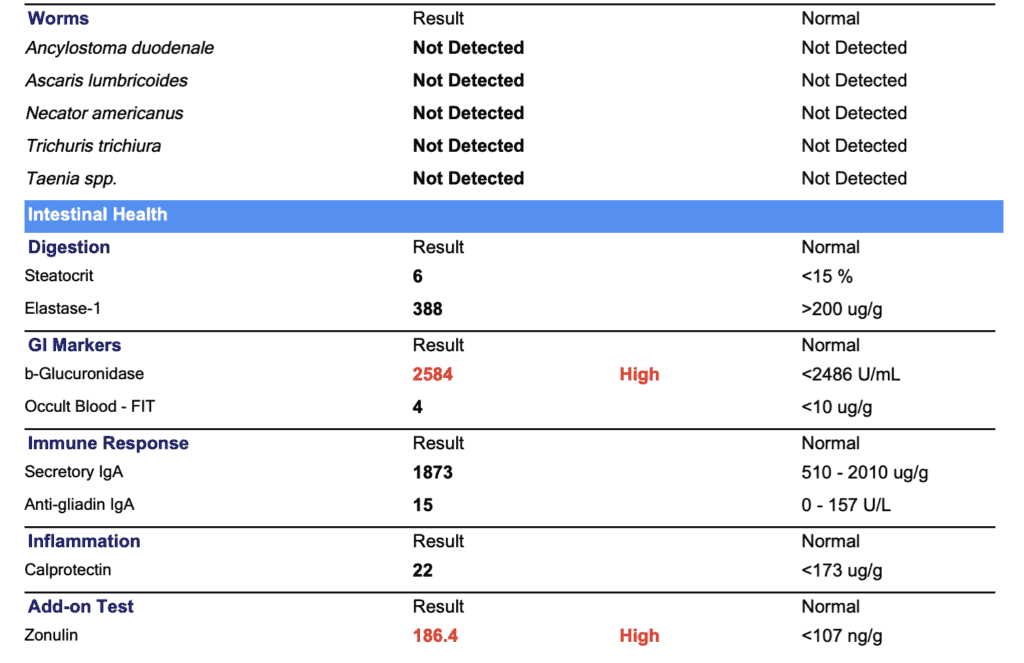Select the Ascaris lumbricoides test name
This screenshot has width=1024, height=663.
click(106, 80)
